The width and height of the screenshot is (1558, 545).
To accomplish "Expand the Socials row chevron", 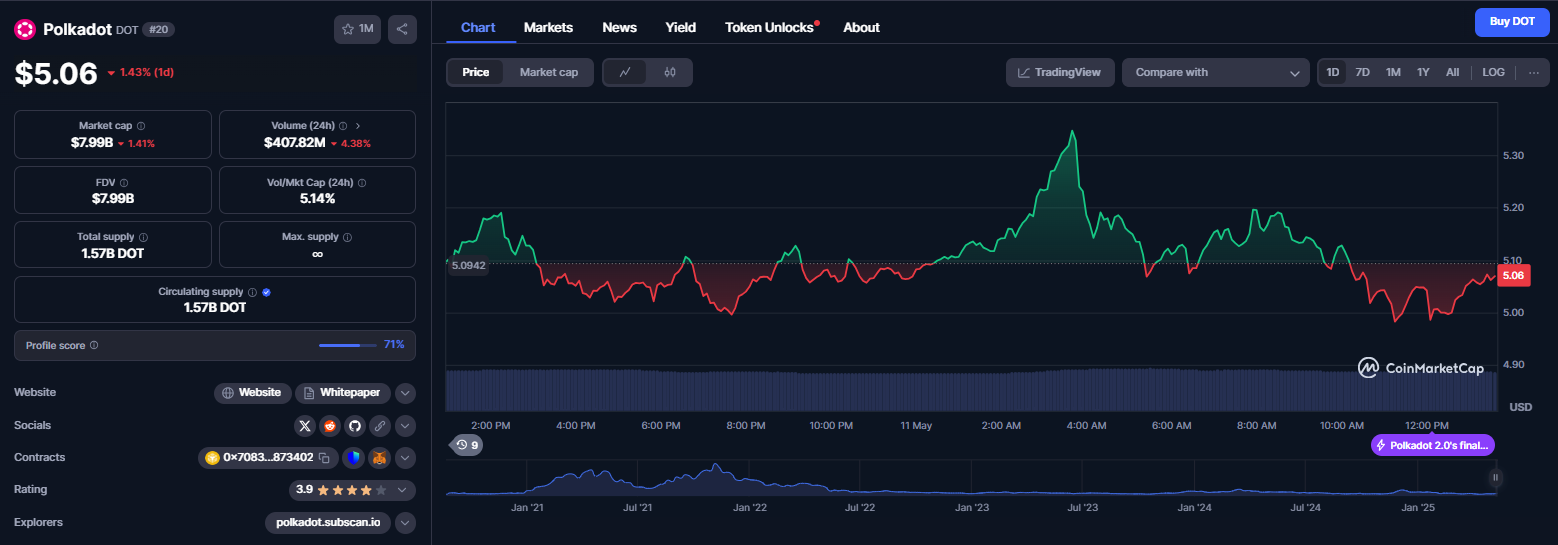I will click(x=405, y=425).
